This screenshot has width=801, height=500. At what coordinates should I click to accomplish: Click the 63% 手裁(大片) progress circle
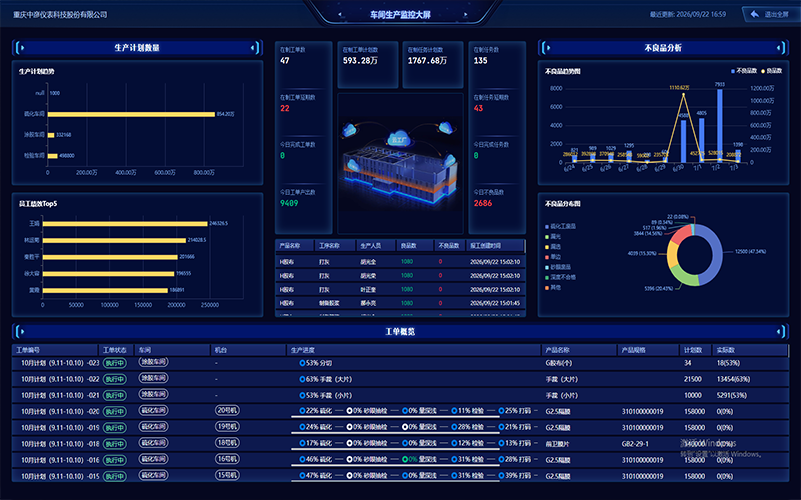302,379
